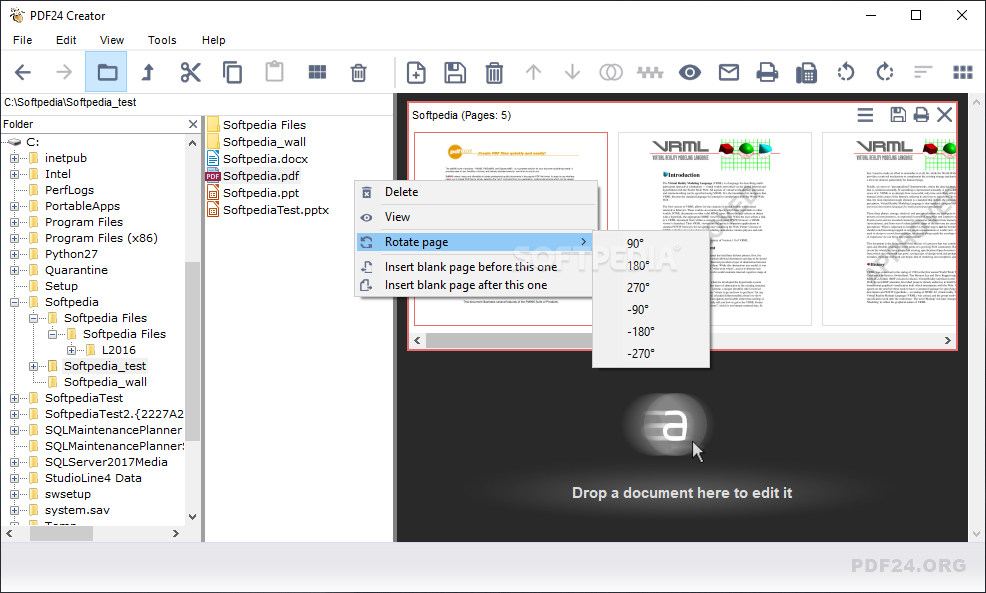Click the merge documents overlapping circles icon
Viewport: 986px width, 593px height.
(611, 73)
